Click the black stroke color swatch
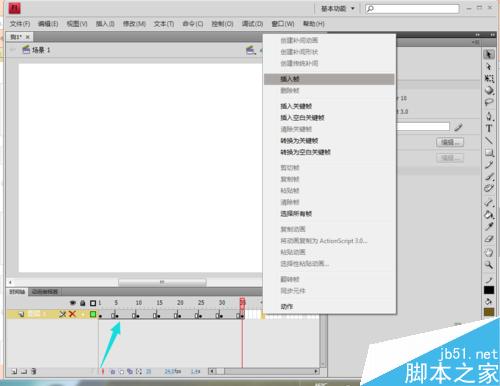Screen dimensions: 500x386 [x=489, y=290]
